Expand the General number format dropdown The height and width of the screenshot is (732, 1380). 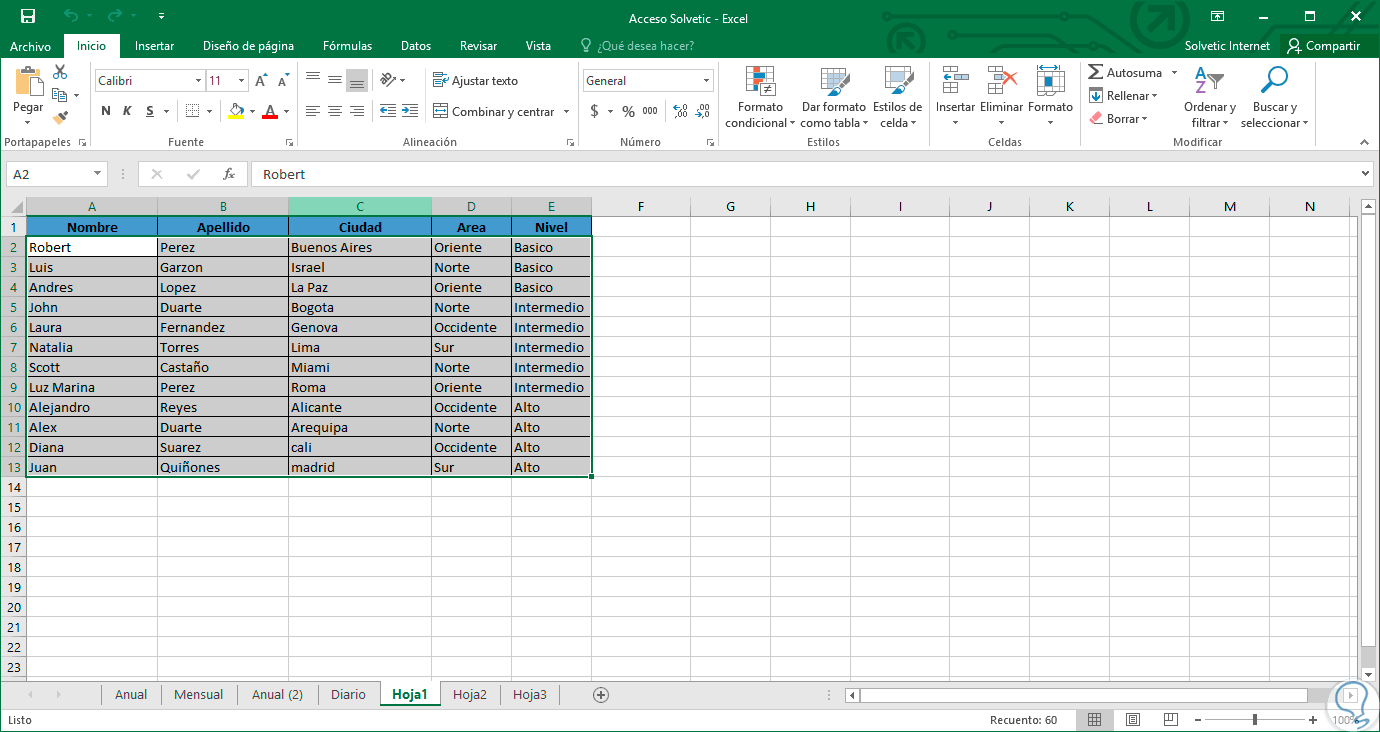click(706, 81)
